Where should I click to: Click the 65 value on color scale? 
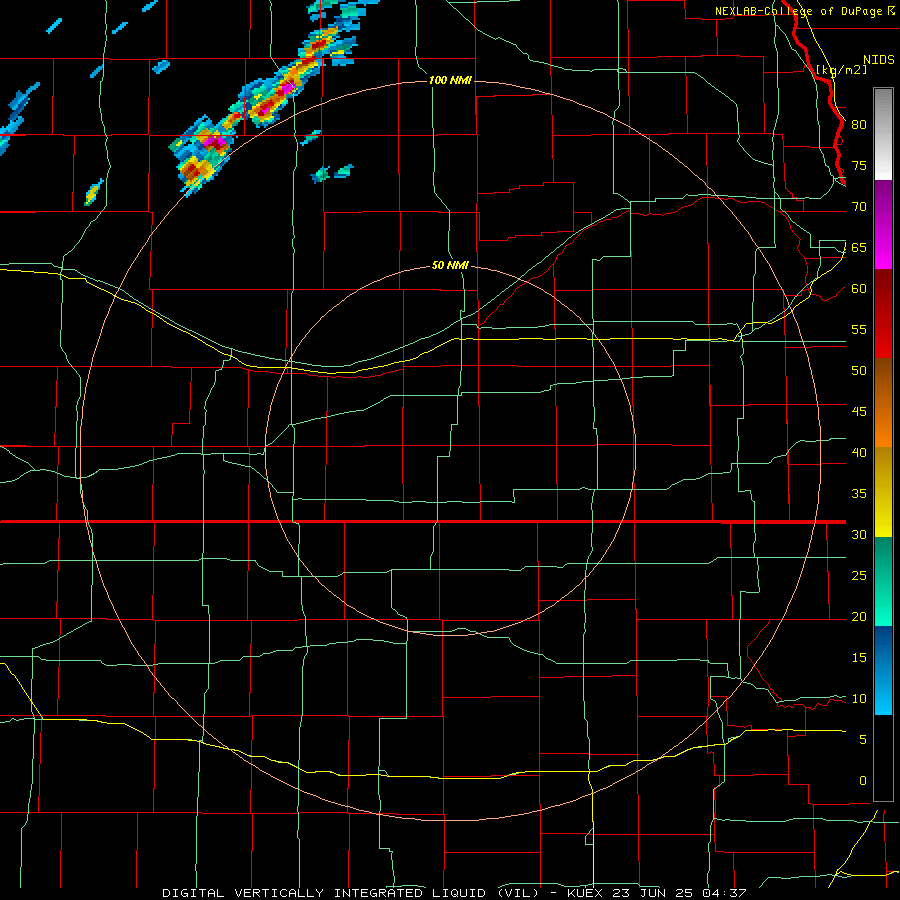tap(859, 248)
